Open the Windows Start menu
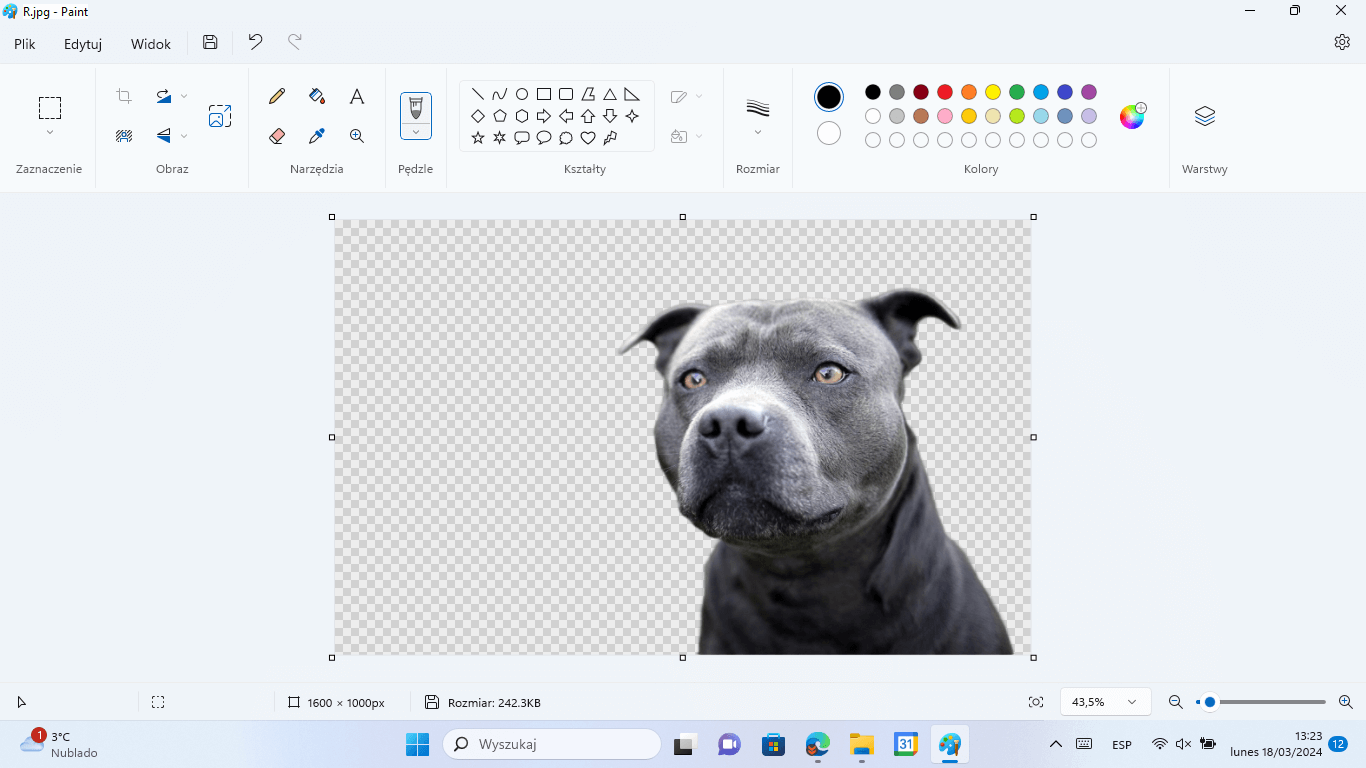This screenshot has width=1366, height=768. pos(417,744)
